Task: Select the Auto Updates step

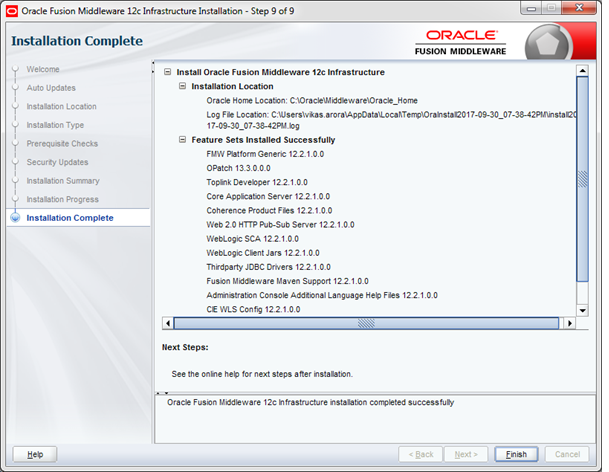Action: pos(51,88)
